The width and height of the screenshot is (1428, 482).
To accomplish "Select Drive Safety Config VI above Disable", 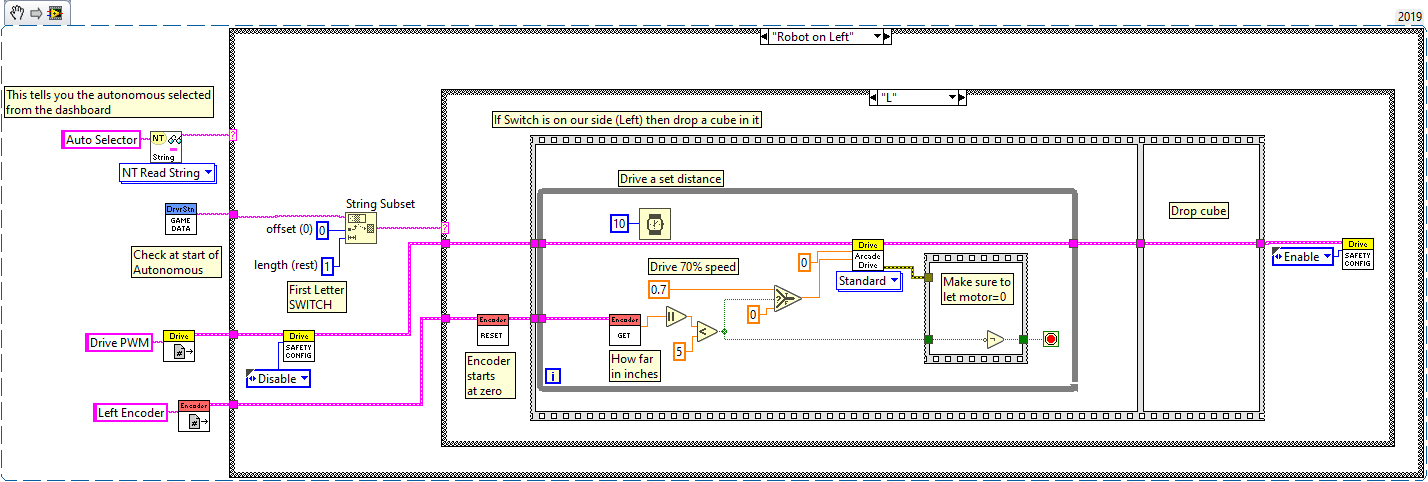I will (x=299, y=346).
